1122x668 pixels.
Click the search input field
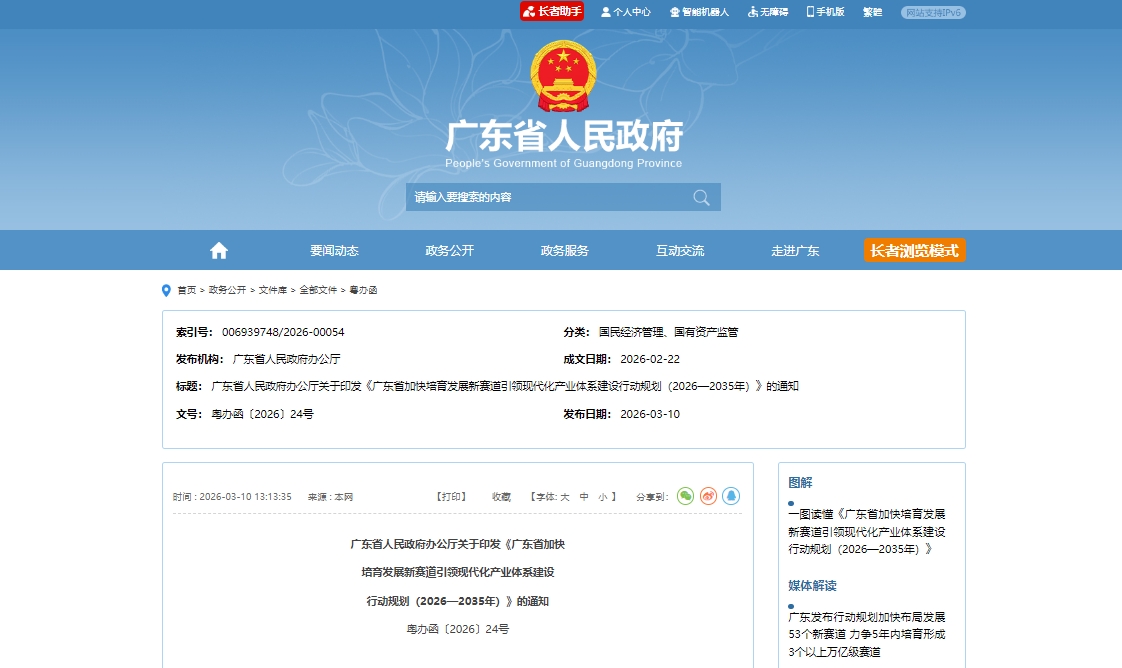point(545,197)
